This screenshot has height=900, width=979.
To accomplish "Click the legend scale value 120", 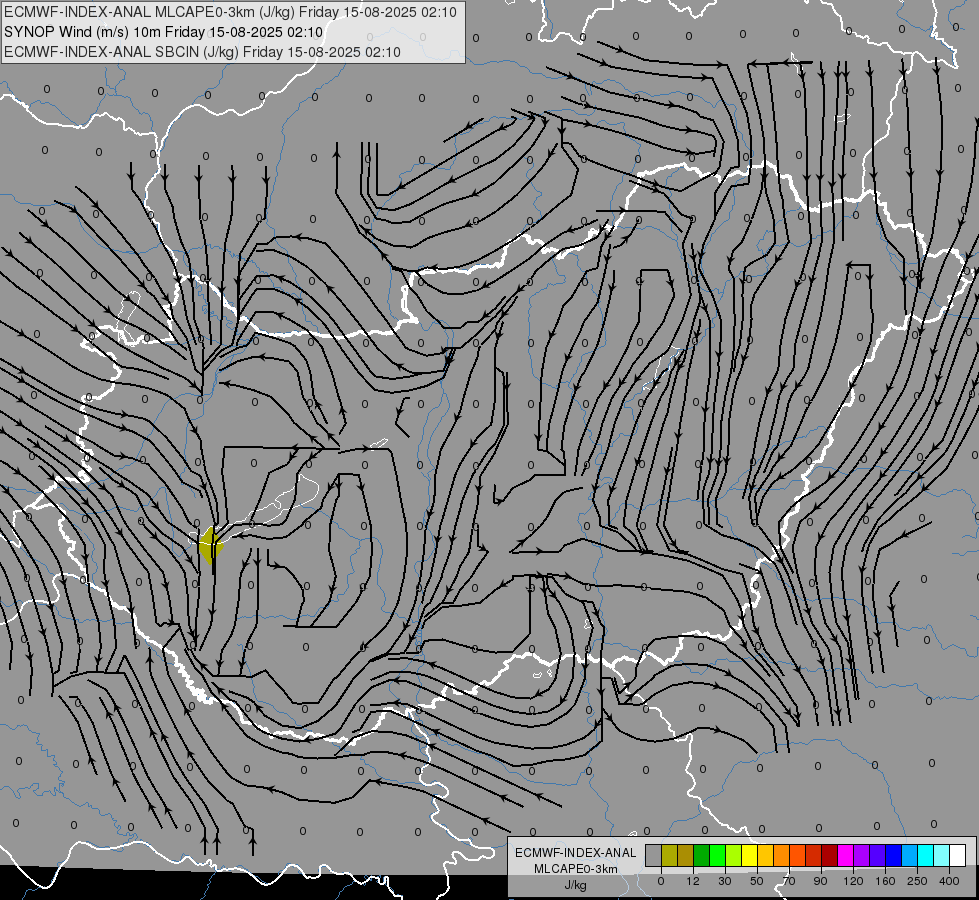I will pos(853,881).
